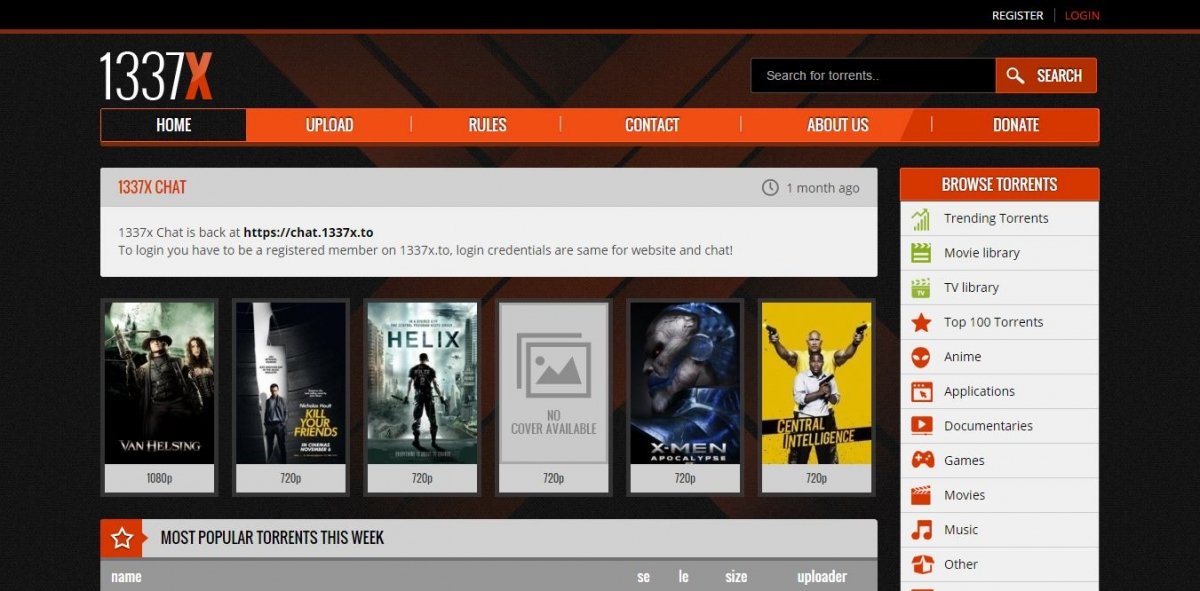Click the Other category box icon

[x=921, y=565]
